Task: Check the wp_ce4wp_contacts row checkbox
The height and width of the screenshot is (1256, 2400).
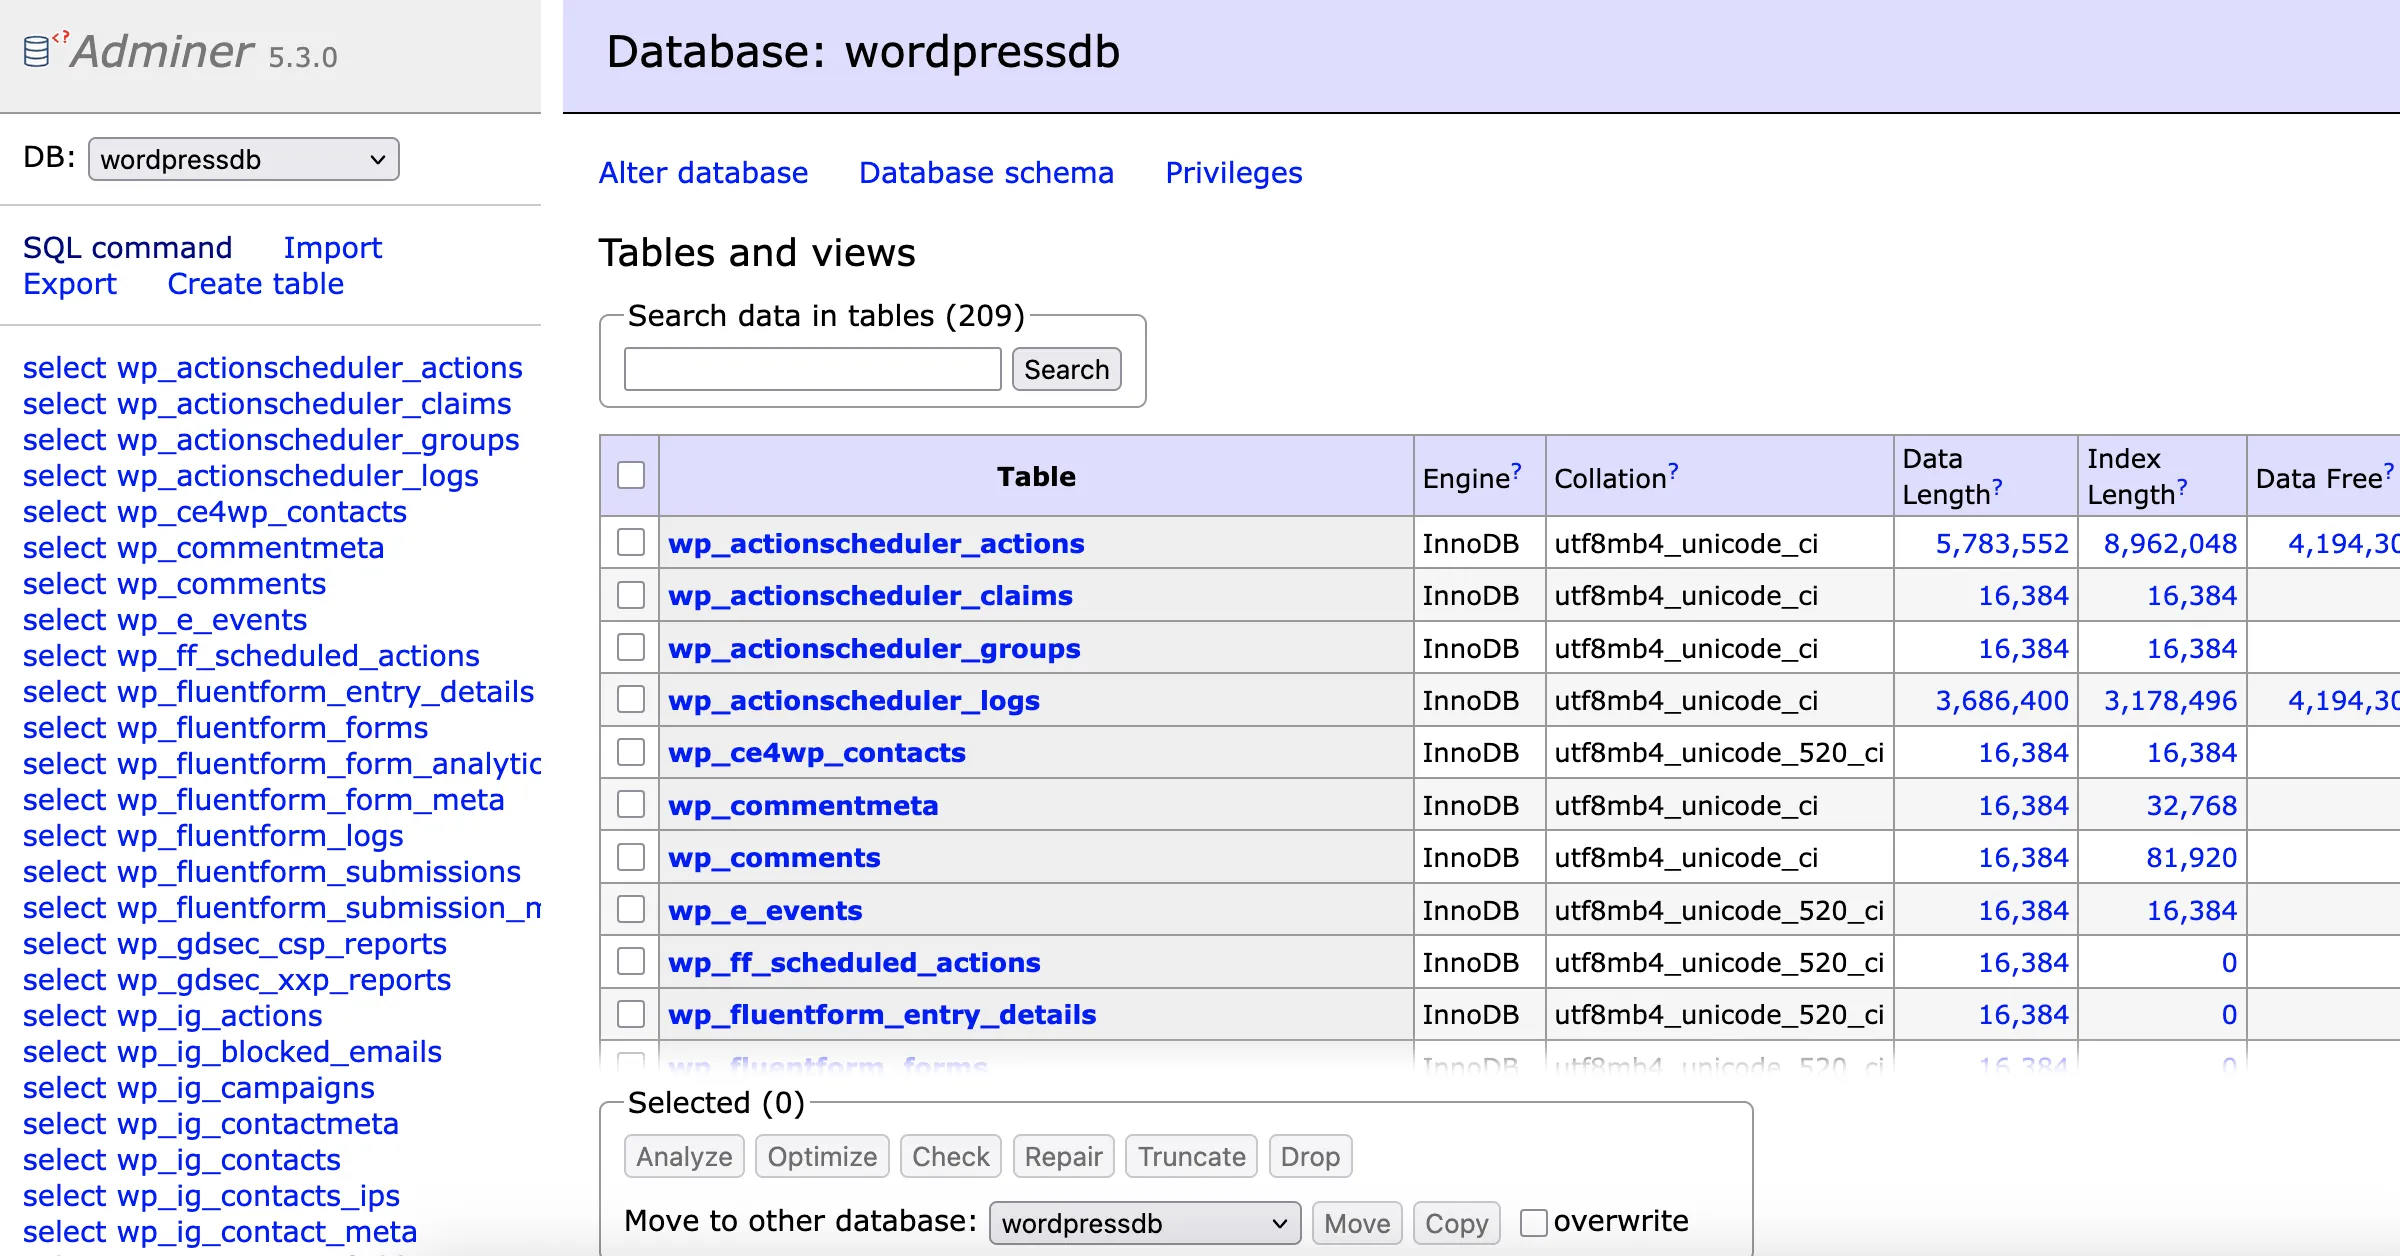Action: [631, 752]
